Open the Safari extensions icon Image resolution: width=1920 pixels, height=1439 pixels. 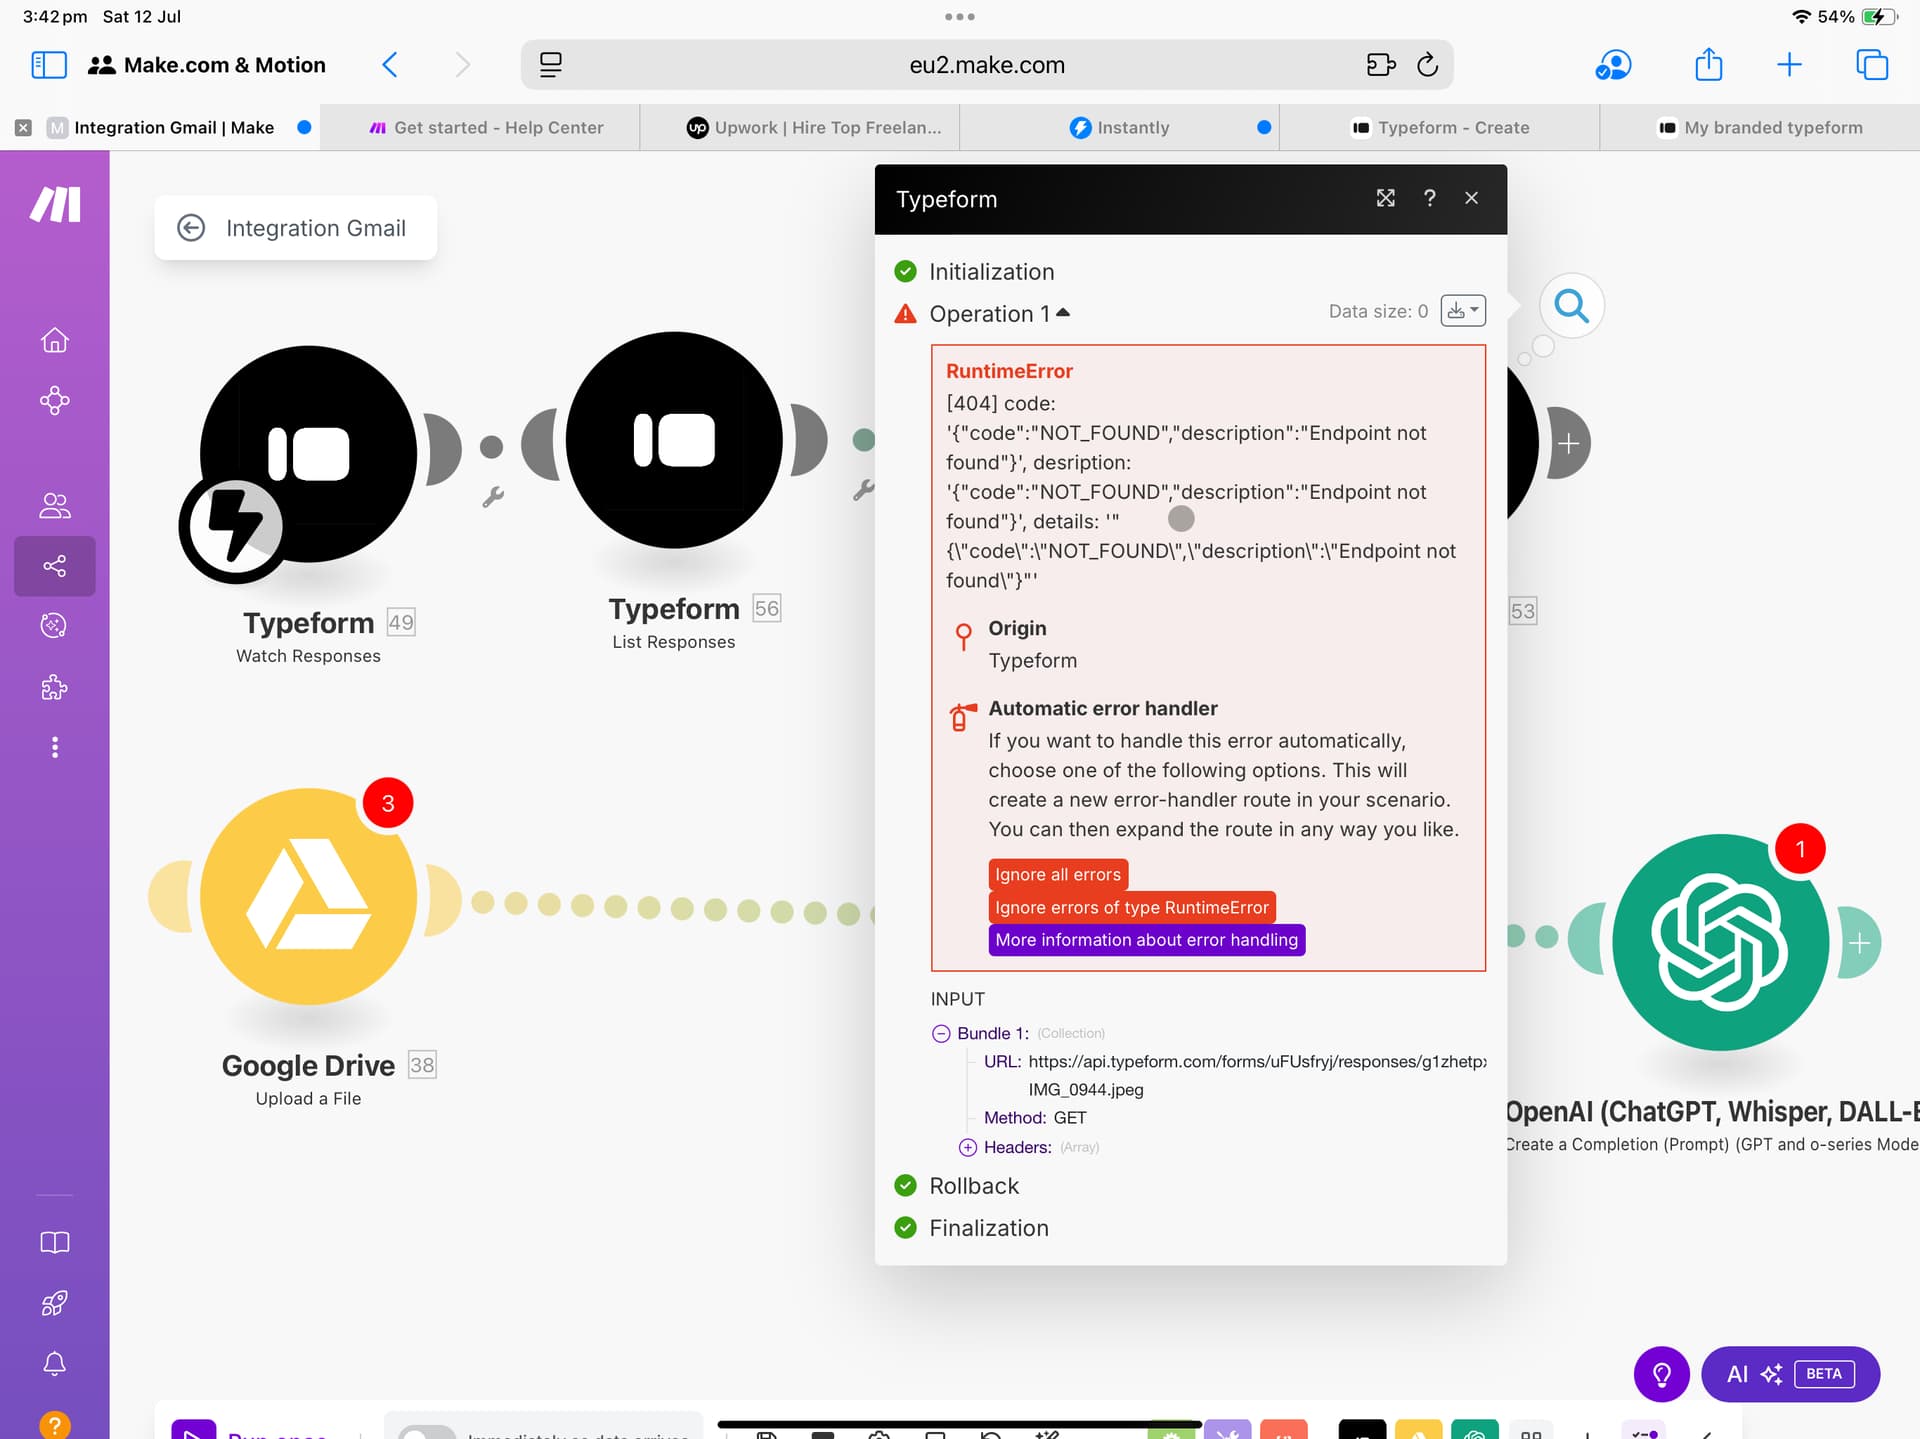click(x=1380, y=65)
